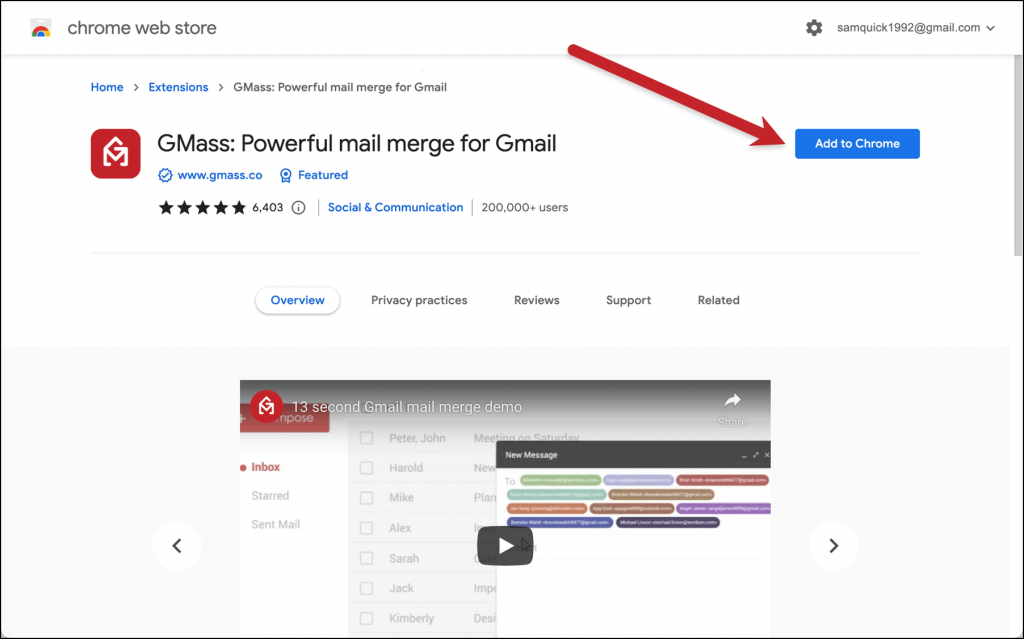The image size is (1024, 639).
Task: Click the checkbox next to Peter, John
Action: 365,437
